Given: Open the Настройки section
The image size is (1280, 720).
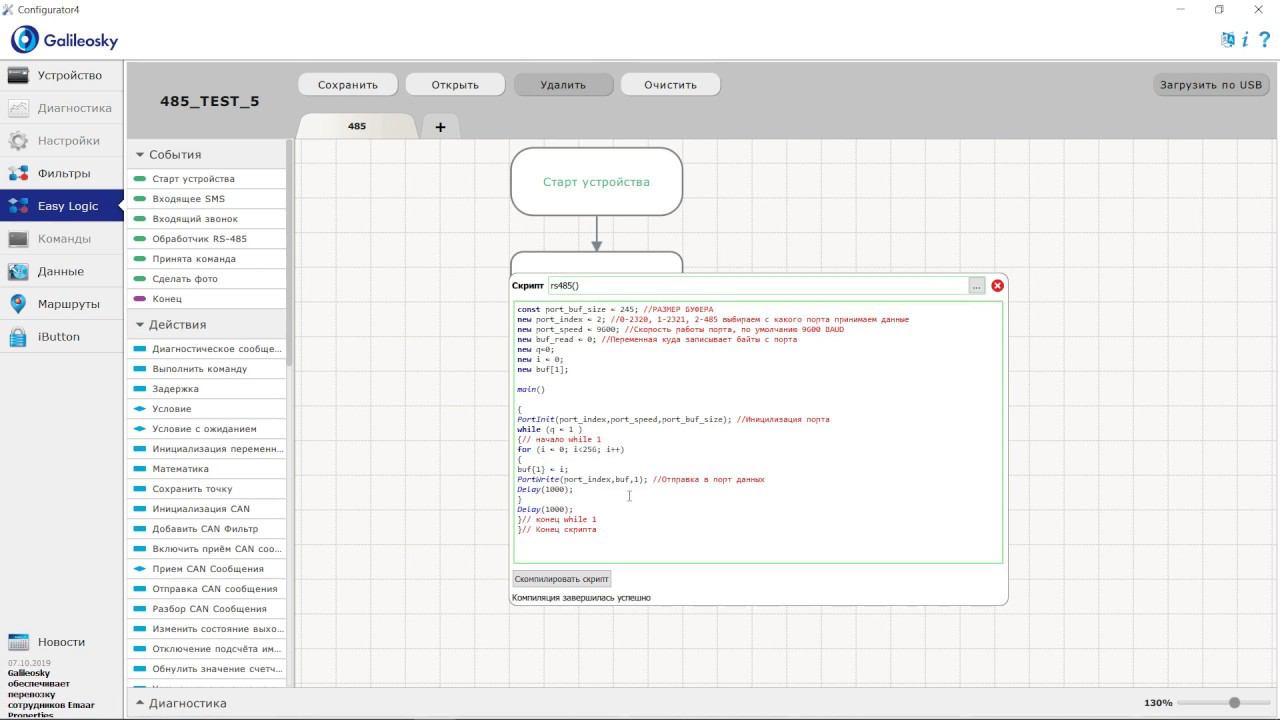Looking at the screenshot, I should (62, 141).
